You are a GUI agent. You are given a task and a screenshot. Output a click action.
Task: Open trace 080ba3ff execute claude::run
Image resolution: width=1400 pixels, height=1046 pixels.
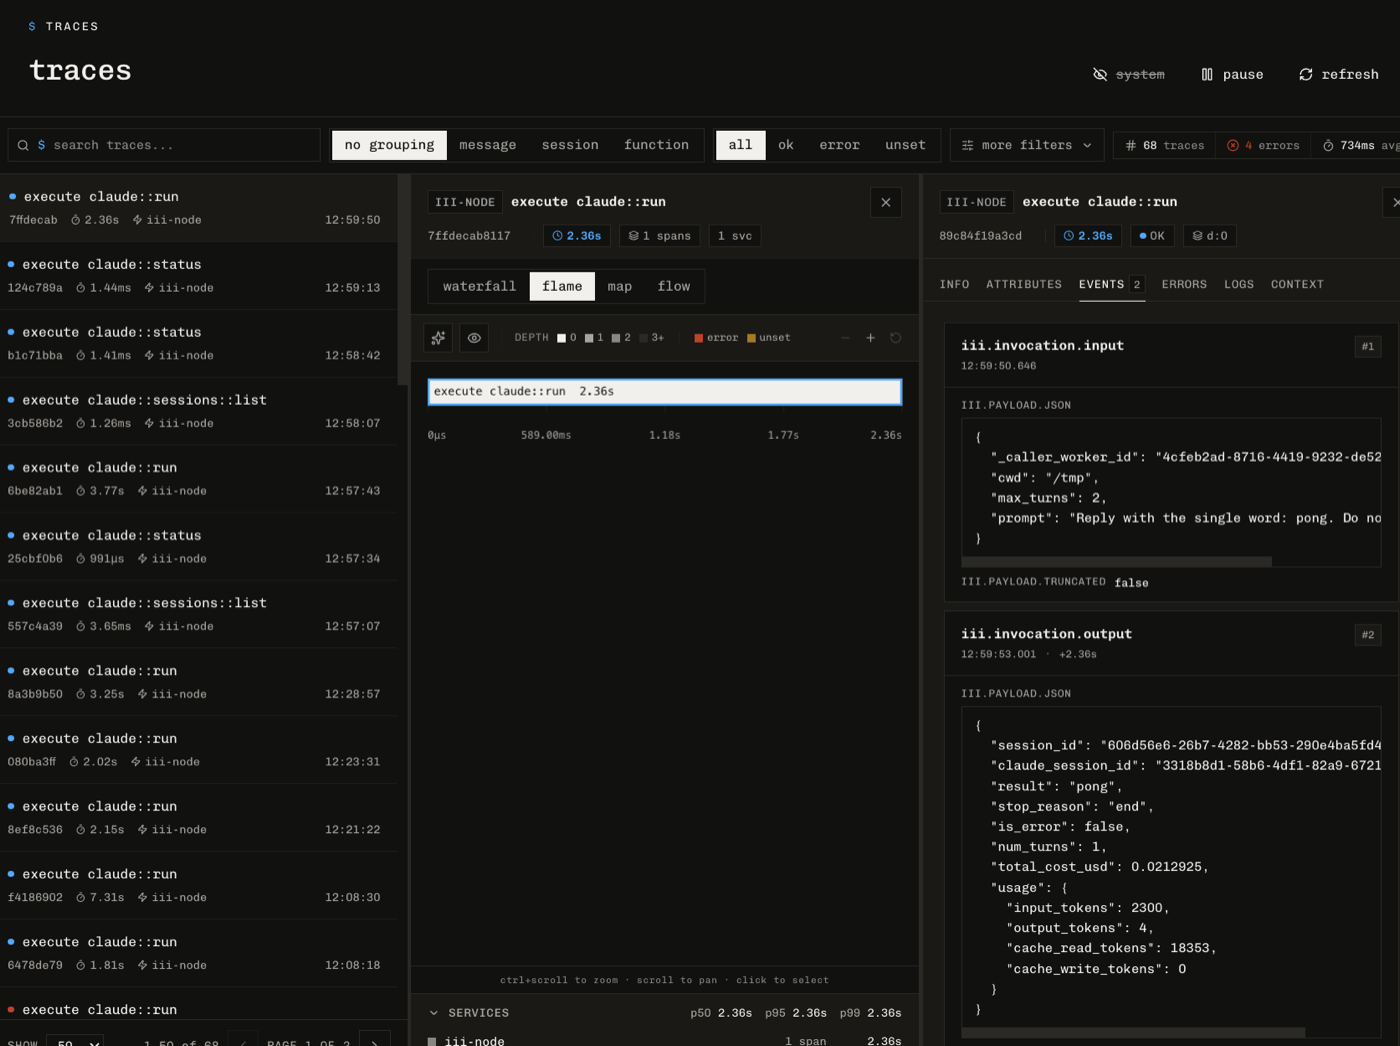point(199,750)
